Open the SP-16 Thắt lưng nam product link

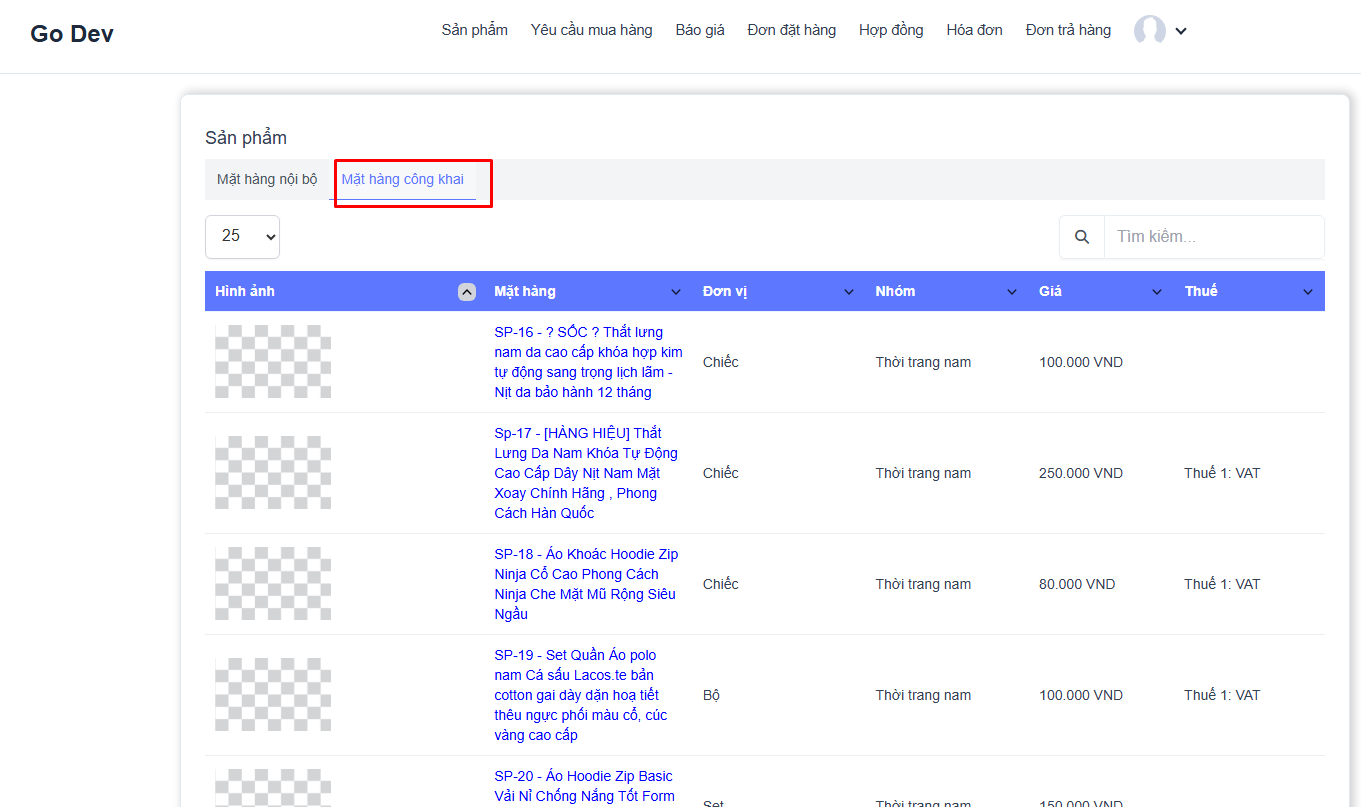click(588, 362)
